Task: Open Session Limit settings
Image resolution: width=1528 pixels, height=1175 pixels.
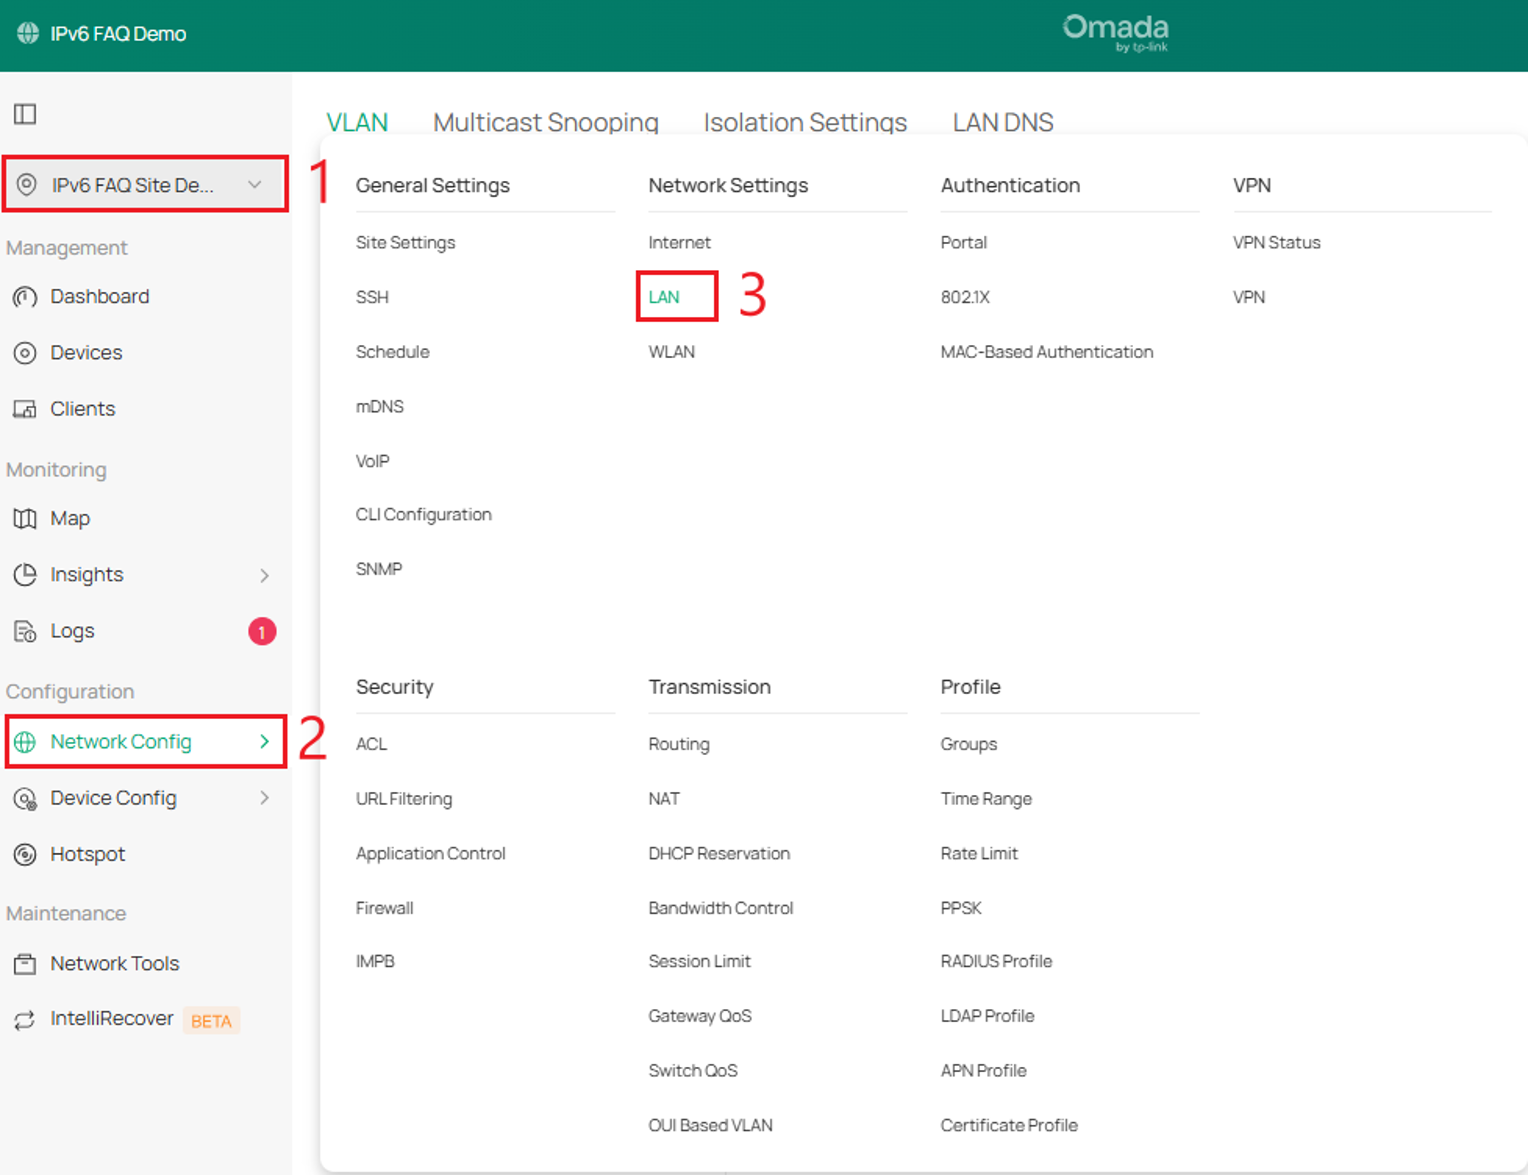Action: point(699,962)
